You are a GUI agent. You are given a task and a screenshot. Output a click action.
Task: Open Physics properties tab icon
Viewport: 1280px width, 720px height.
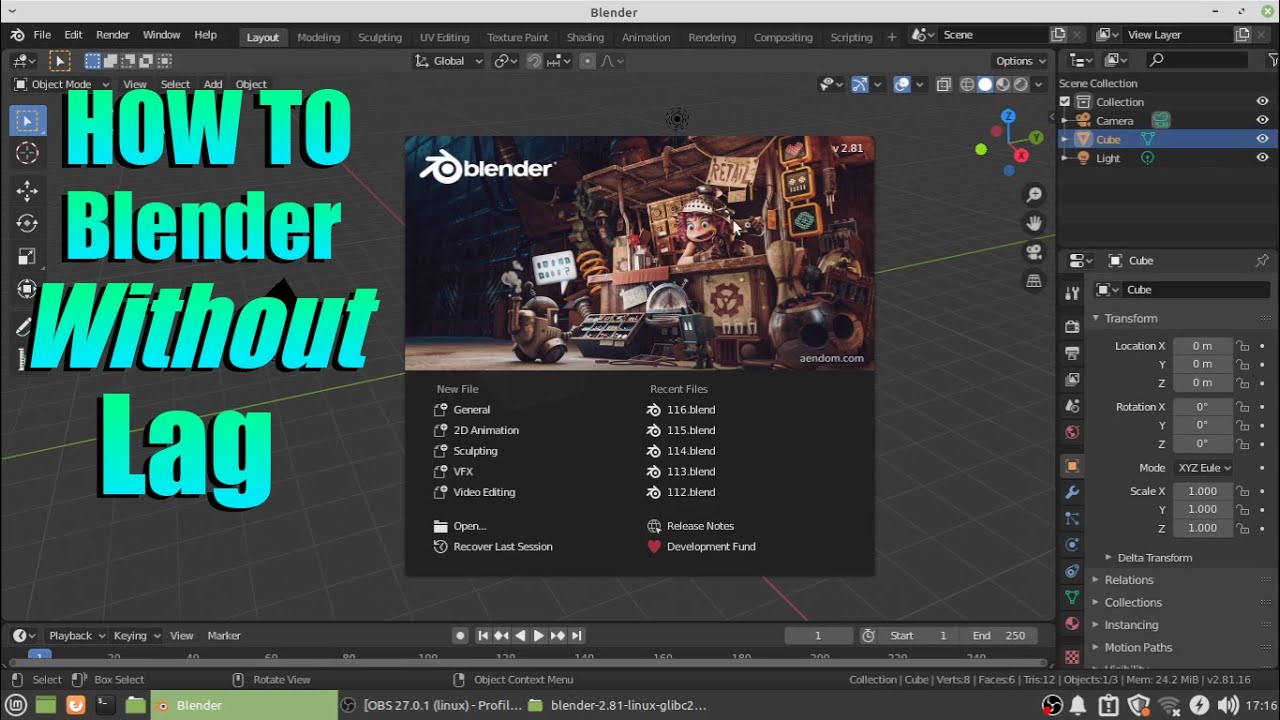(x=1072, y=545)
